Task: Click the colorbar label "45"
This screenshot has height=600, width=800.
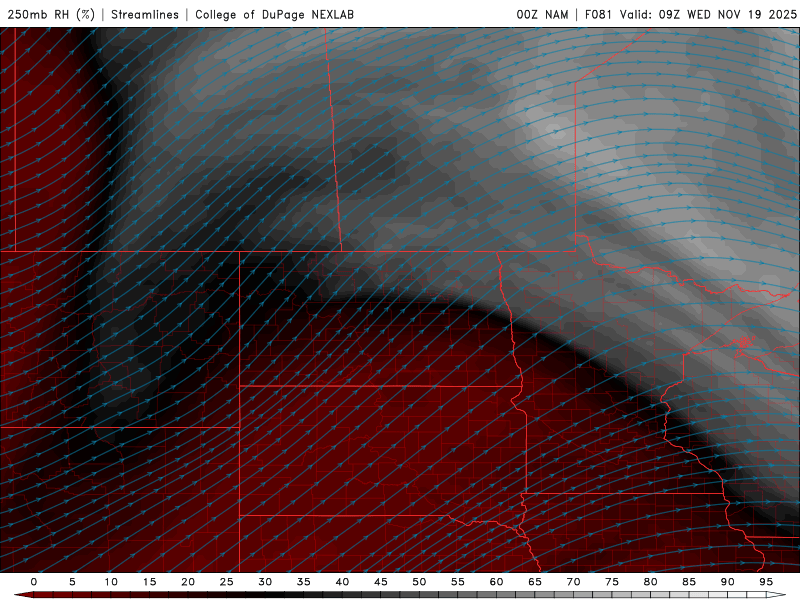Action: coord(381,582)
